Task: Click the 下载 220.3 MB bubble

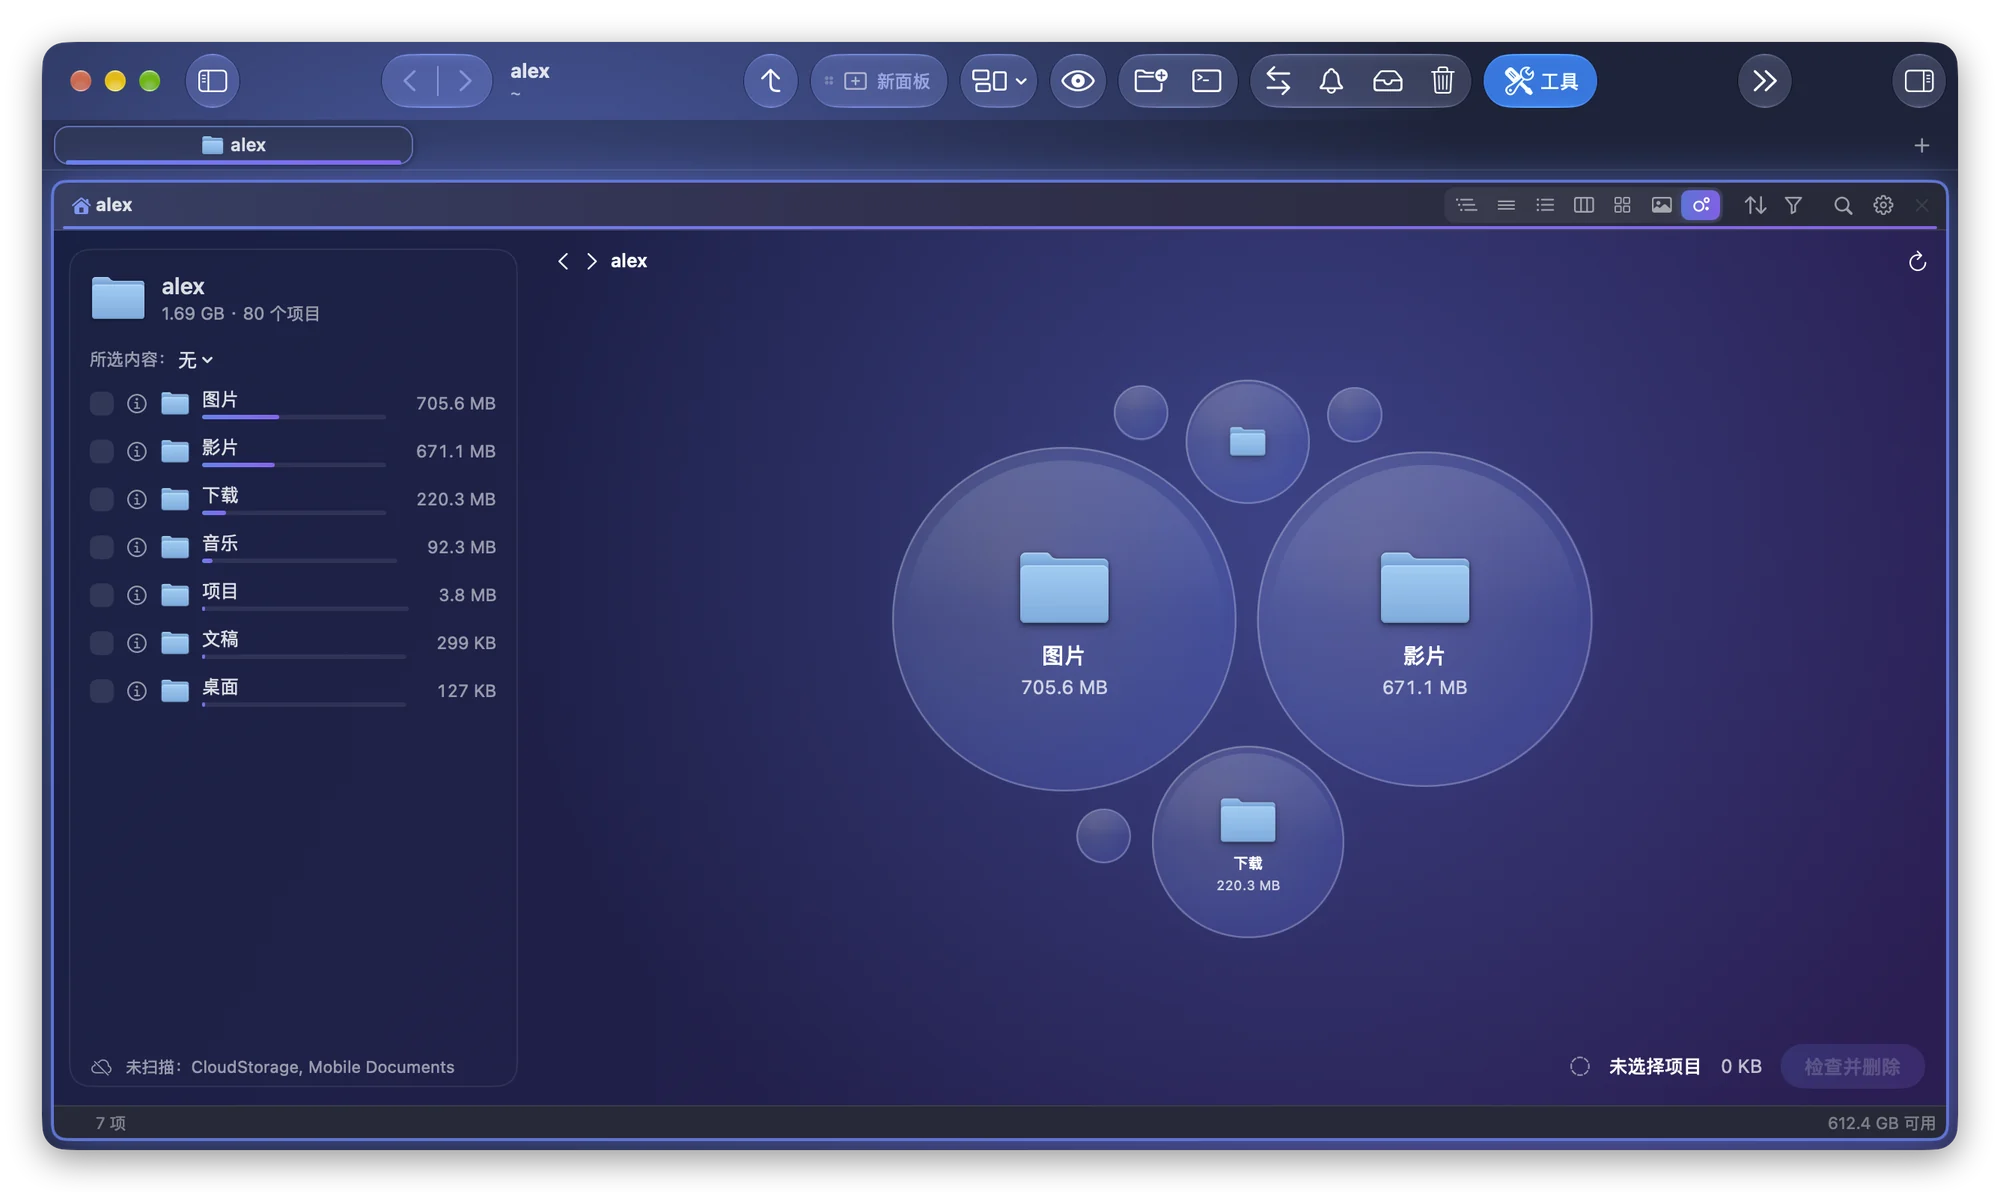Action: click(x=1247, y=842)
